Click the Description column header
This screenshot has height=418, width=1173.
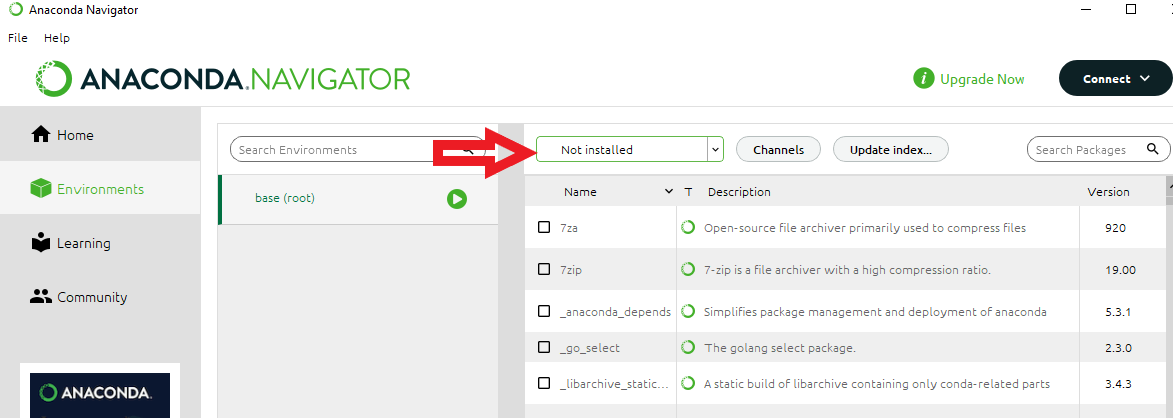[x=739, y=192]
